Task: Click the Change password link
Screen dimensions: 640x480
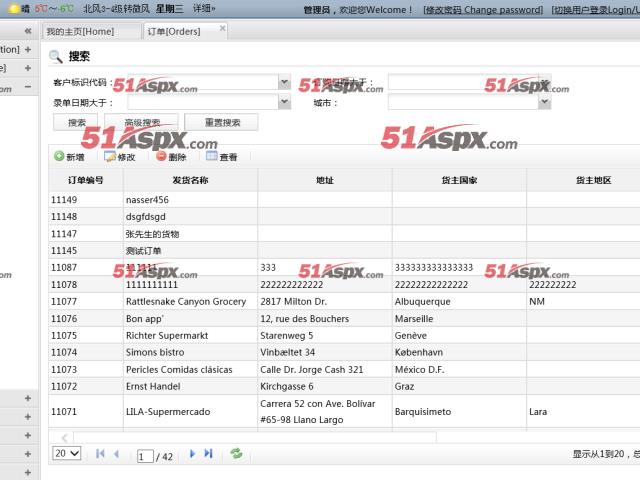Action: [484, 9]
